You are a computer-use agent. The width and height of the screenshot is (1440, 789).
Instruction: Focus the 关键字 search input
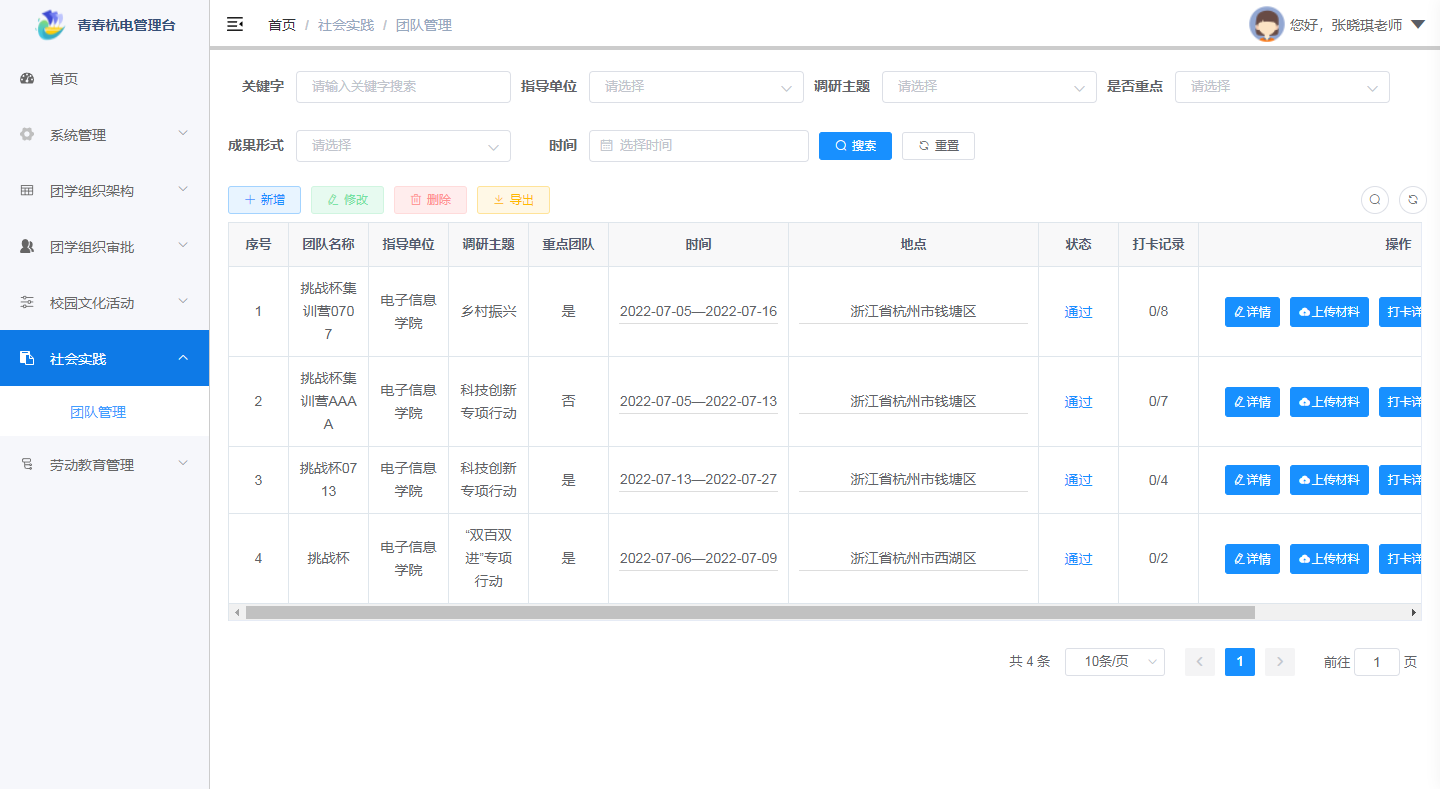click(403, 87)
